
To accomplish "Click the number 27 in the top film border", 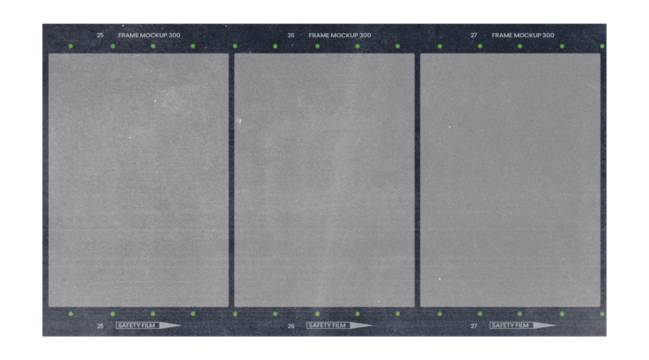I will tap(474, 35).
